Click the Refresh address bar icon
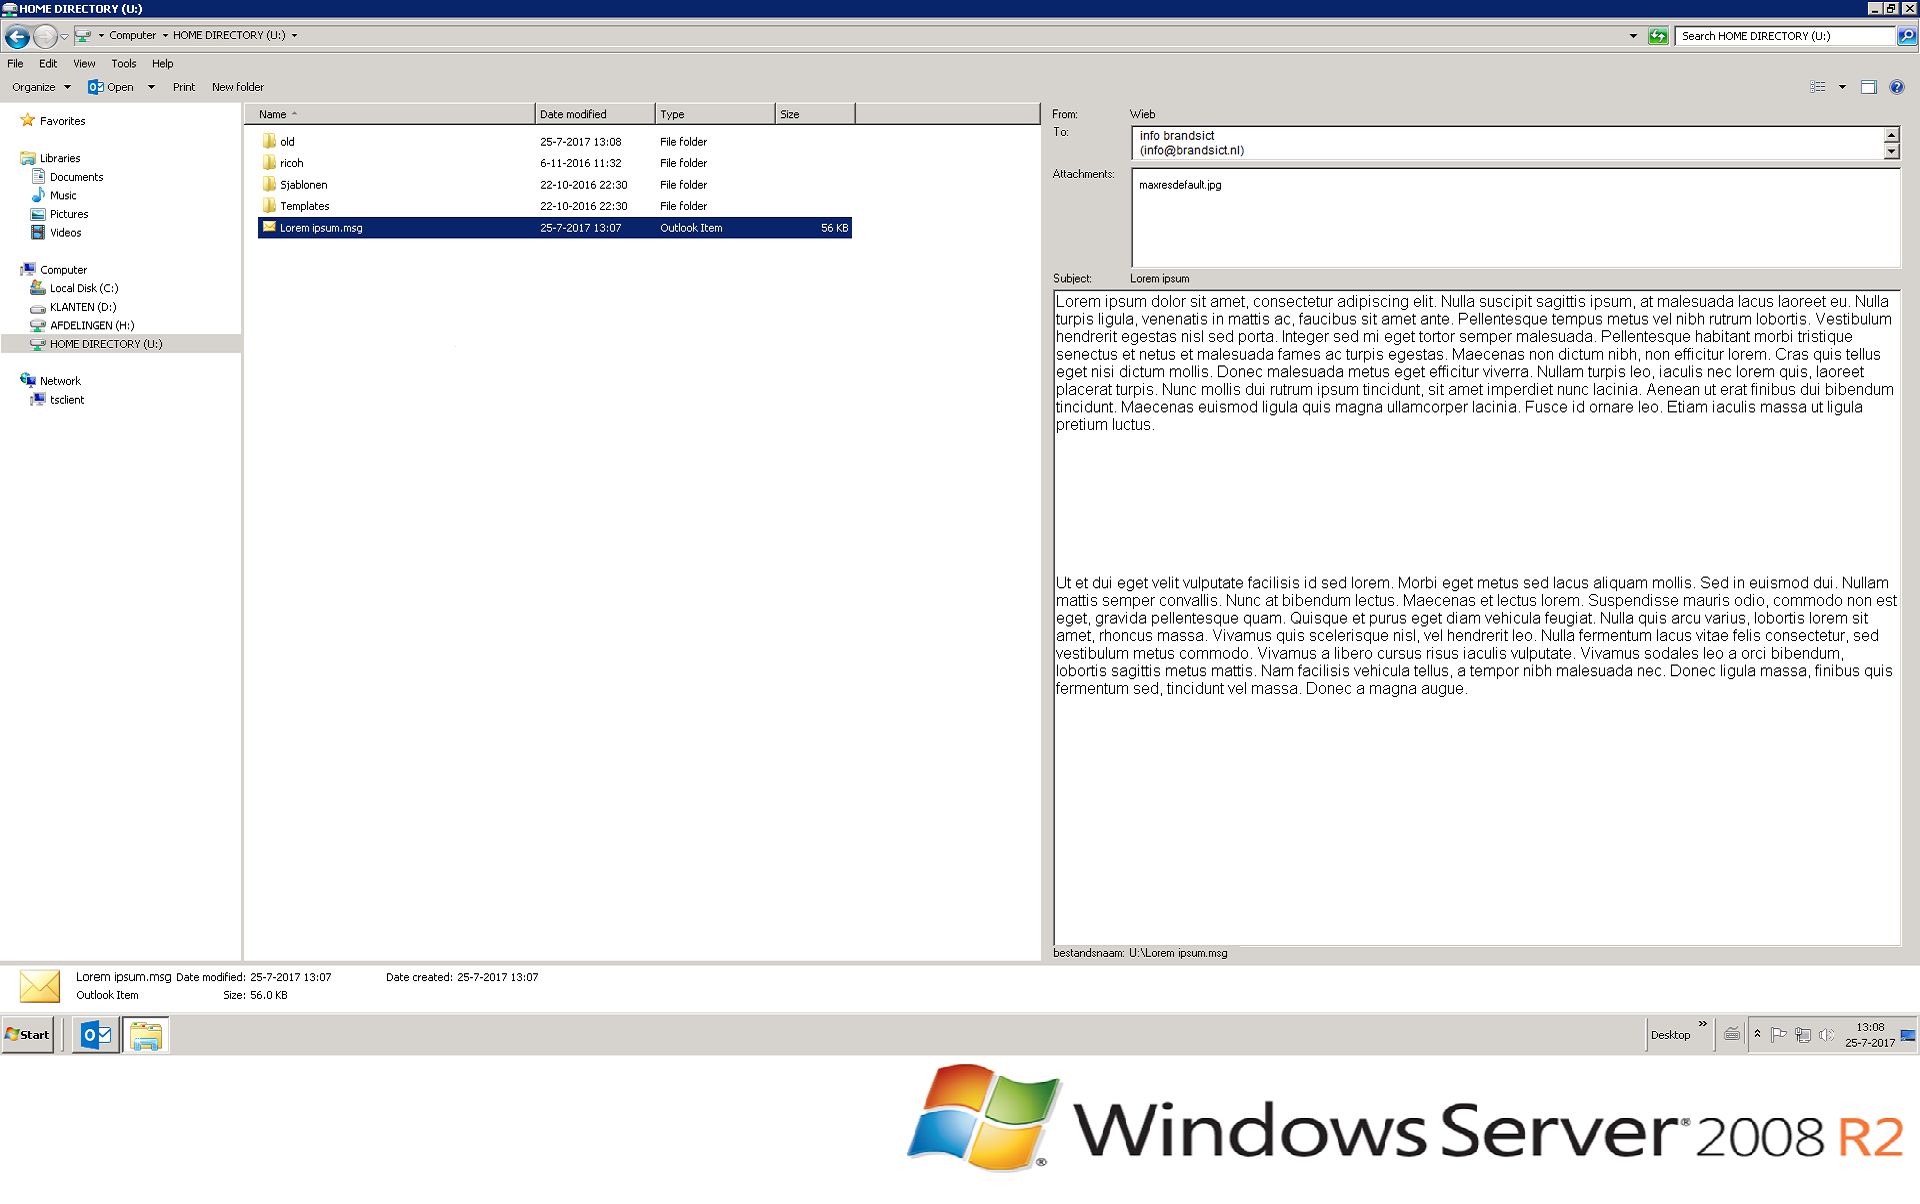The height and width of the screenshot is (1204, 1920). pyautogui.click(x=1658, y=36)
